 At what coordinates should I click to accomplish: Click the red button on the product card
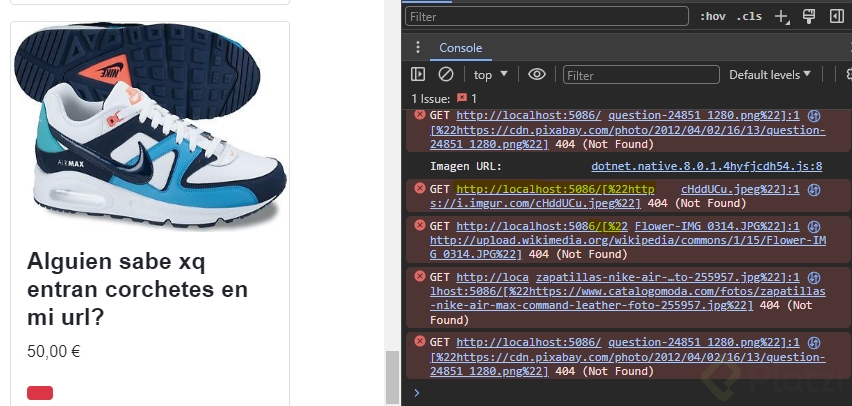(x=40, y=393)
